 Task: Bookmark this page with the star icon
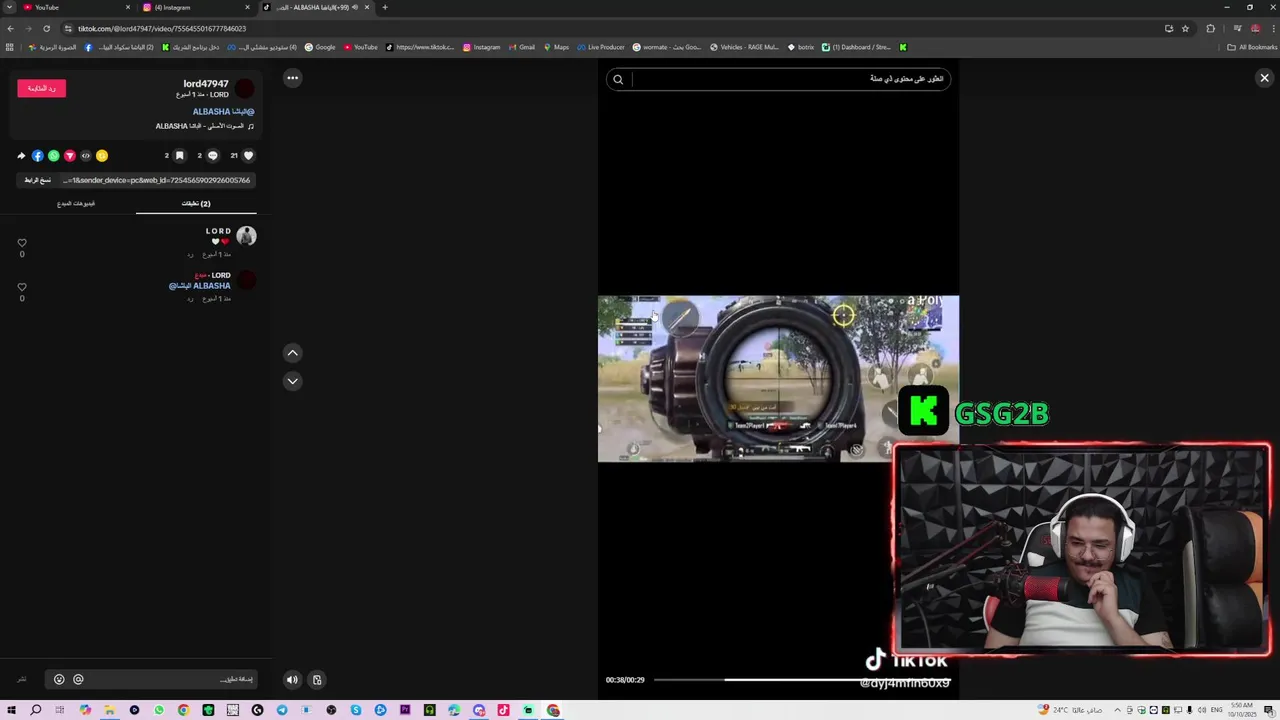point(1185,28)
